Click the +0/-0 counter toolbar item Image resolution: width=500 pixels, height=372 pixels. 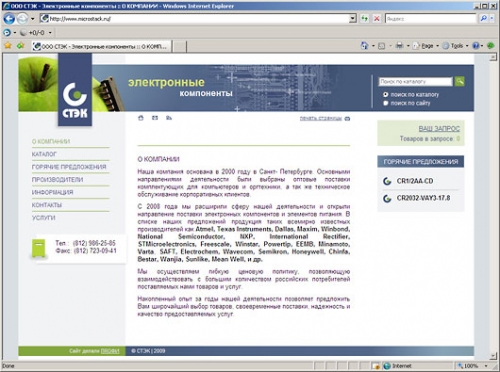pyautogui.click(x=32, y=33)
